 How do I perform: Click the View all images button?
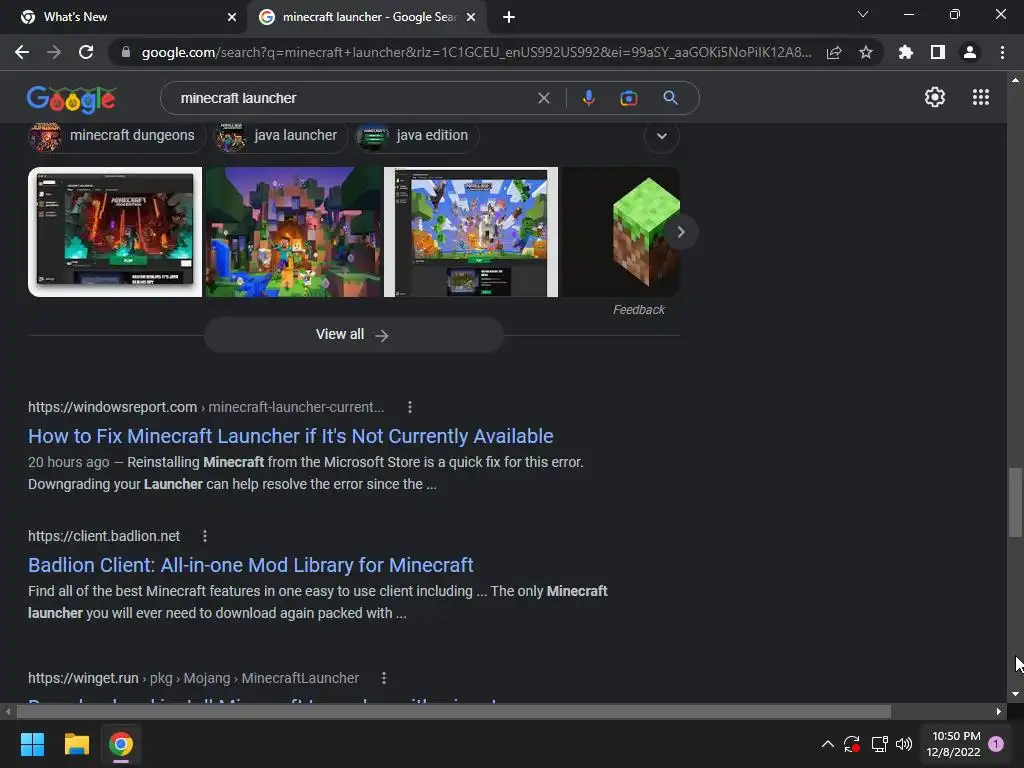click(x=353, y=334)
